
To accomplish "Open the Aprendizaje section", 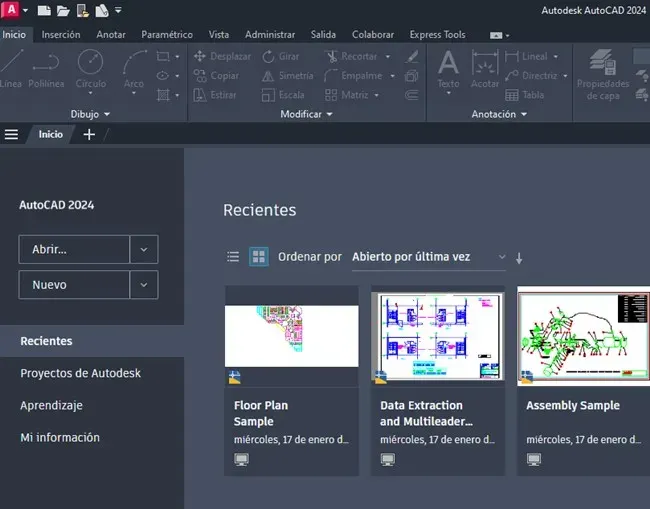I will pyautogui.click(x=51, y=405).
